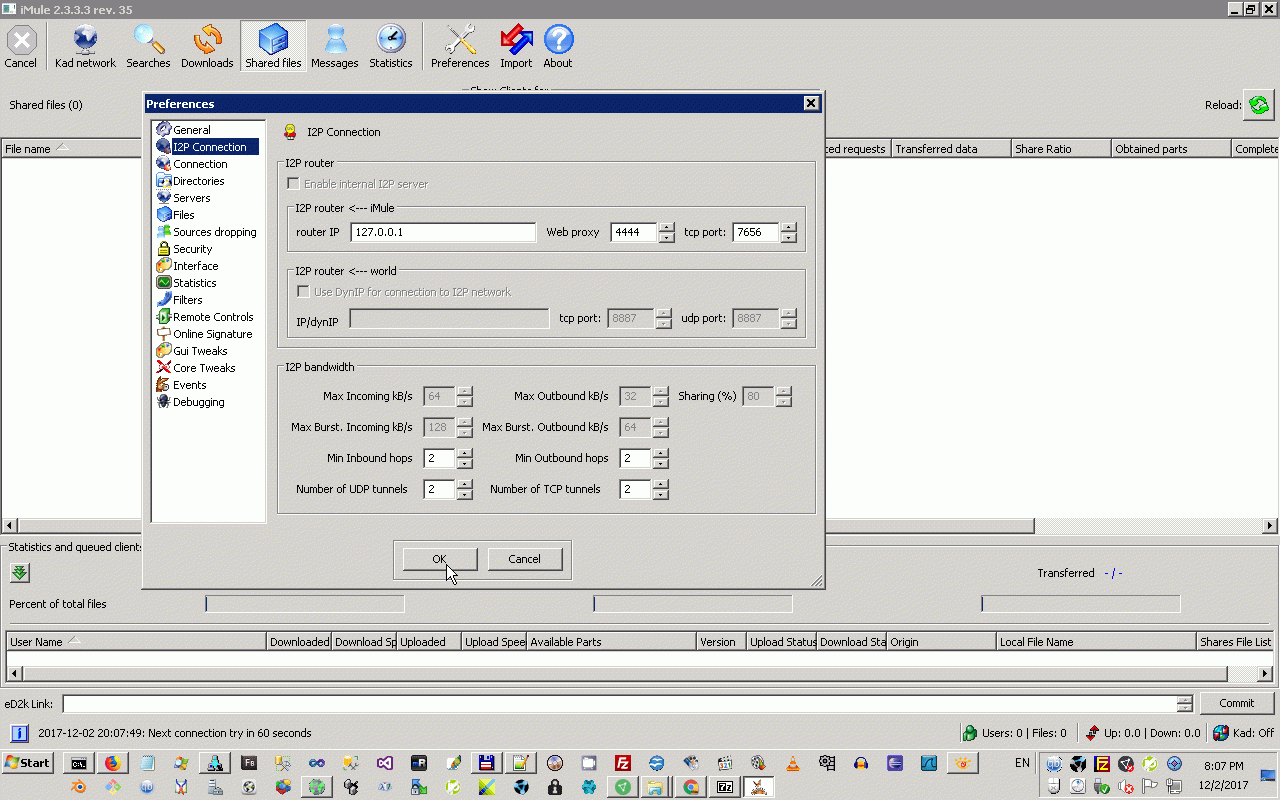Click the Import toolbar icon
The width and height of the screenshot is (1280, 800).
click(x=516, y=47)
